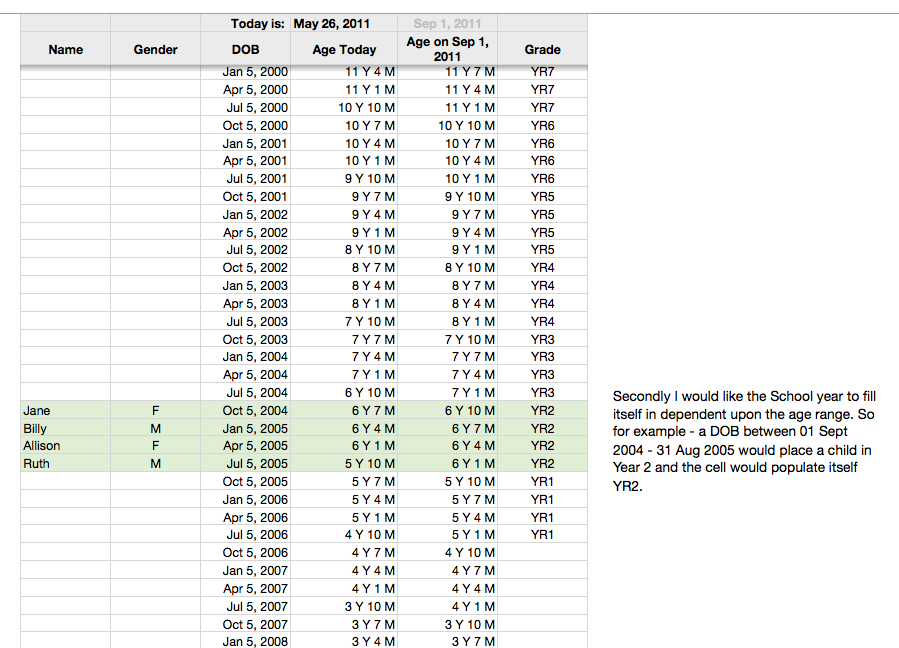Image resolution: width=899 pixels, height=648 pixels.
Task: Click Age Today cell 5 Y 10 M
Action: point(344,463)
